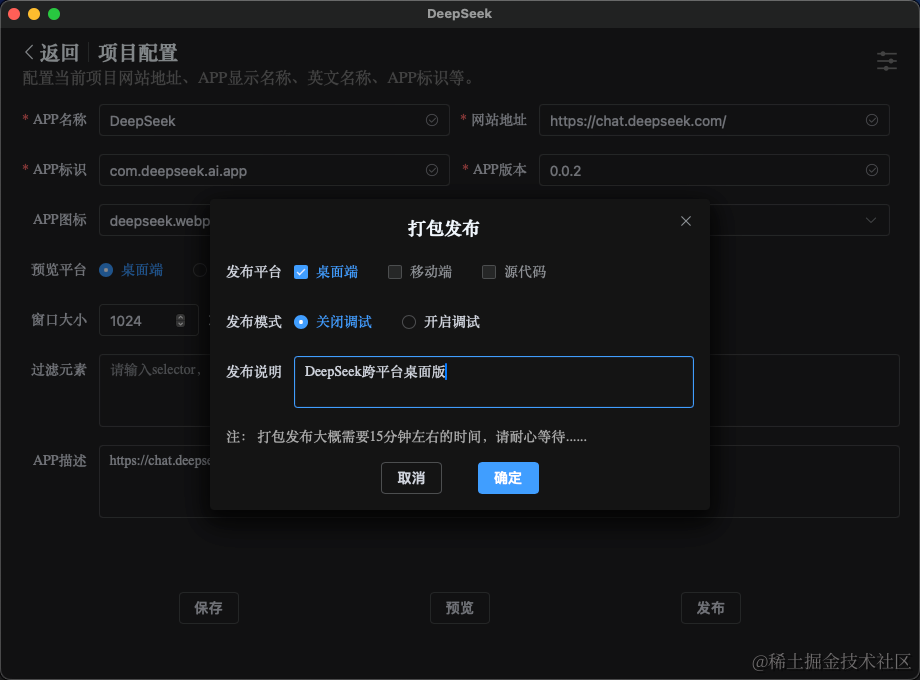Click the APP图标 field deepseek.webp
The image size is (920, 680).
[x=155, y=220]
